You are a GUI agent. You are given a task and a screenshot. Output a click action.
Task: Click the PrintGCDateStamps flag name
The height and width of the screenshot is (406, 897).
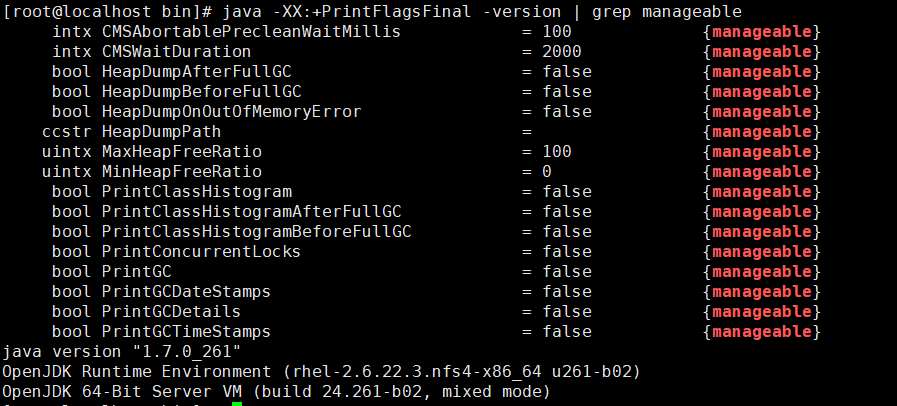pyautogui.click(x=186, y=292)
